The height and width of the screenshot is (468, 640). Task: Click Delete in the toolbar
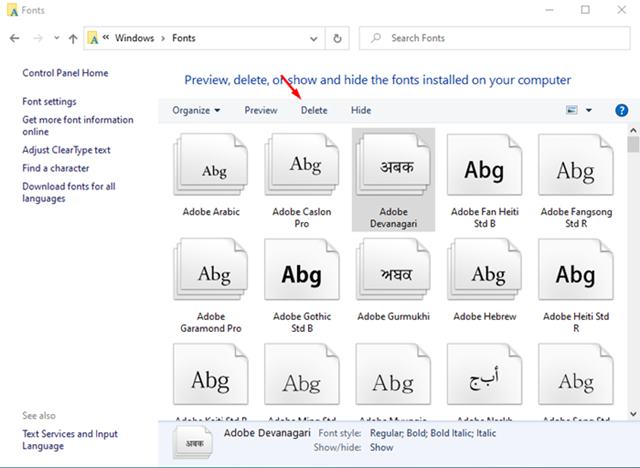click(x=314, y=110)
